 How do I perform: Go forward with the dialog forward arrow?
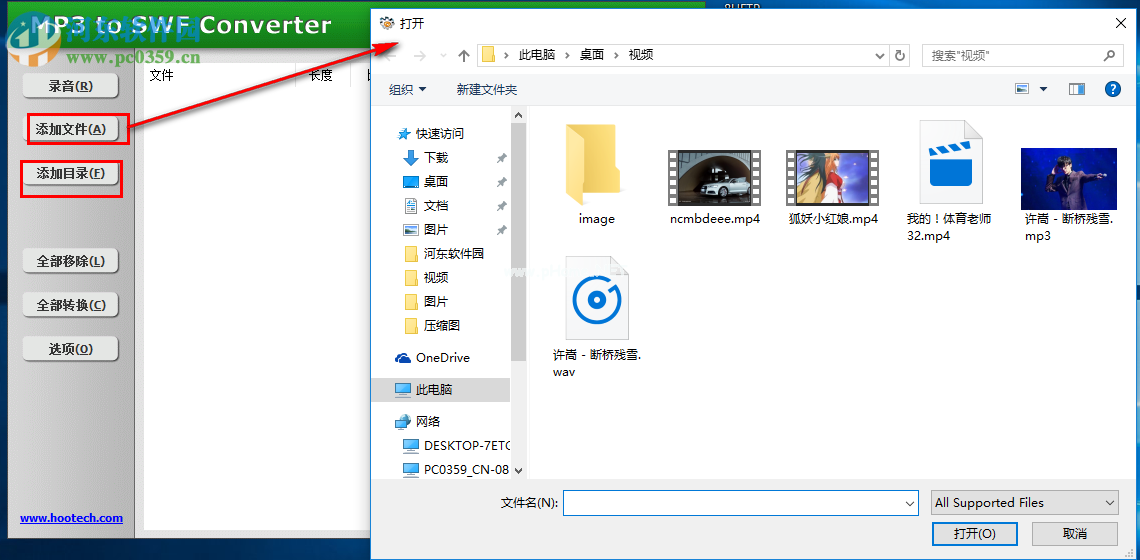[420, 55]
